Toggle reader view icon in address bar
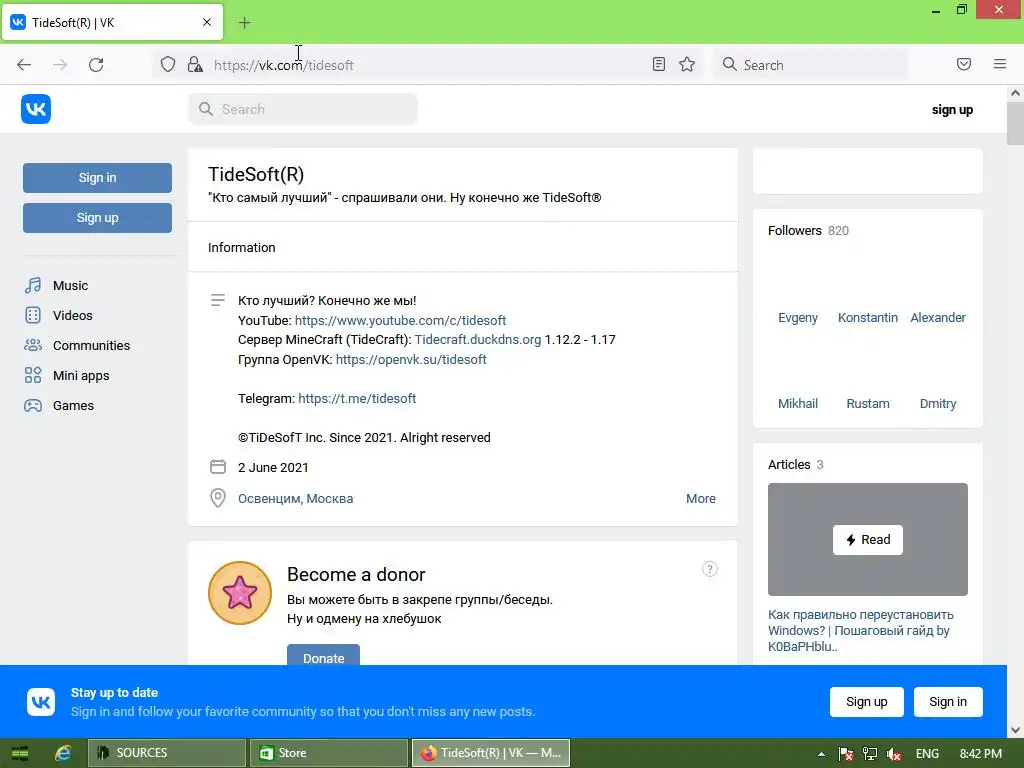Image resolution: width=1024 pixels, height=768 pixels. (x=659, y=64)
